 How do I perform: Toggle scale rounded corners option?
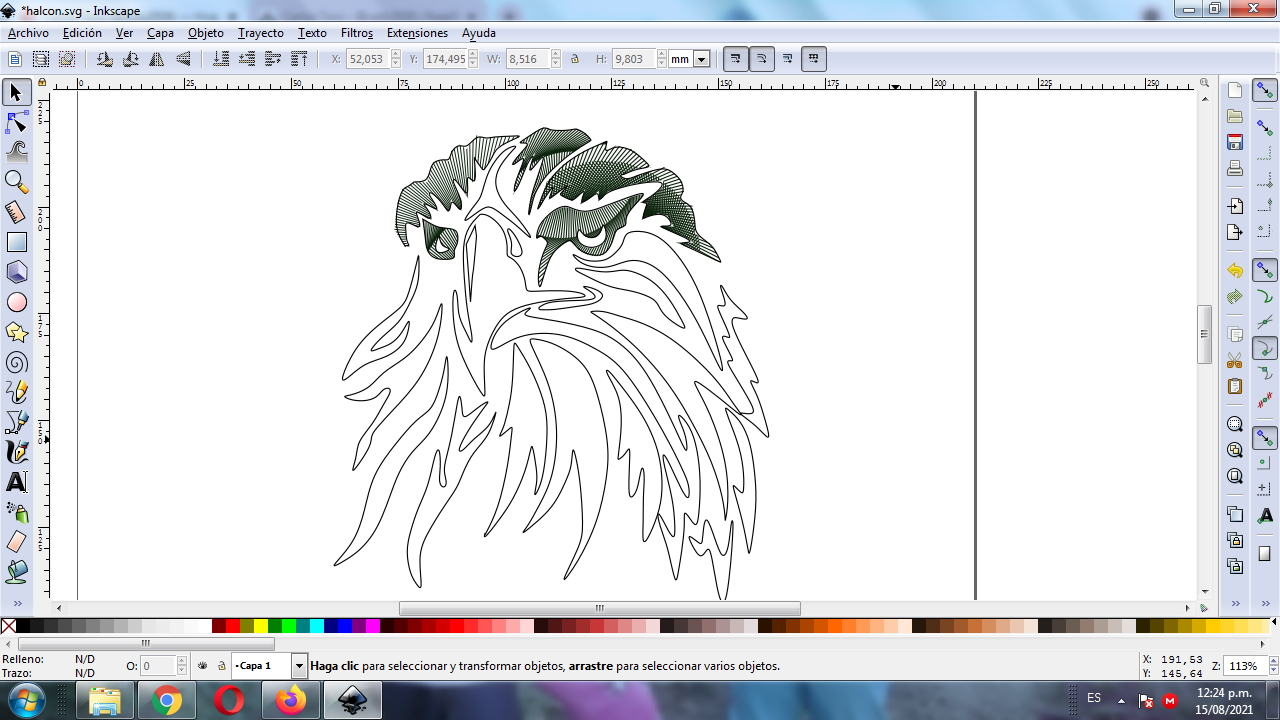click(x=762, y=59)
